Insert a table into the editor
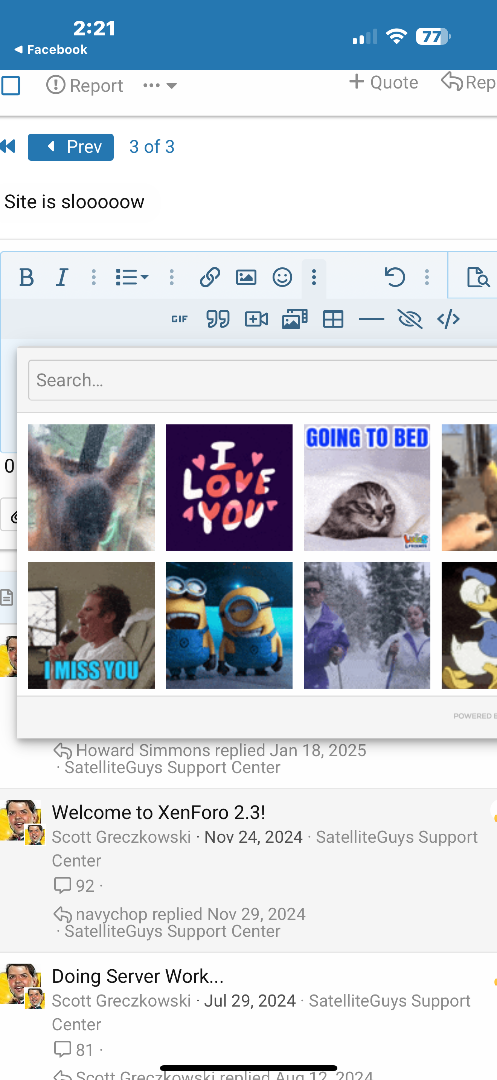This screenshot has height=1080, width=497. coord(333,319)
